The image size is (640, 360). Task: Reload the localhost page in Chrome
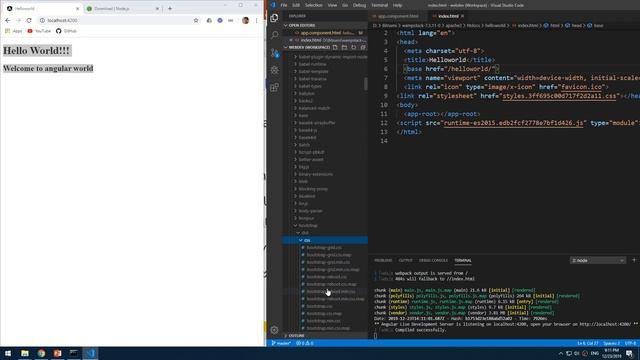pos(29,20)
